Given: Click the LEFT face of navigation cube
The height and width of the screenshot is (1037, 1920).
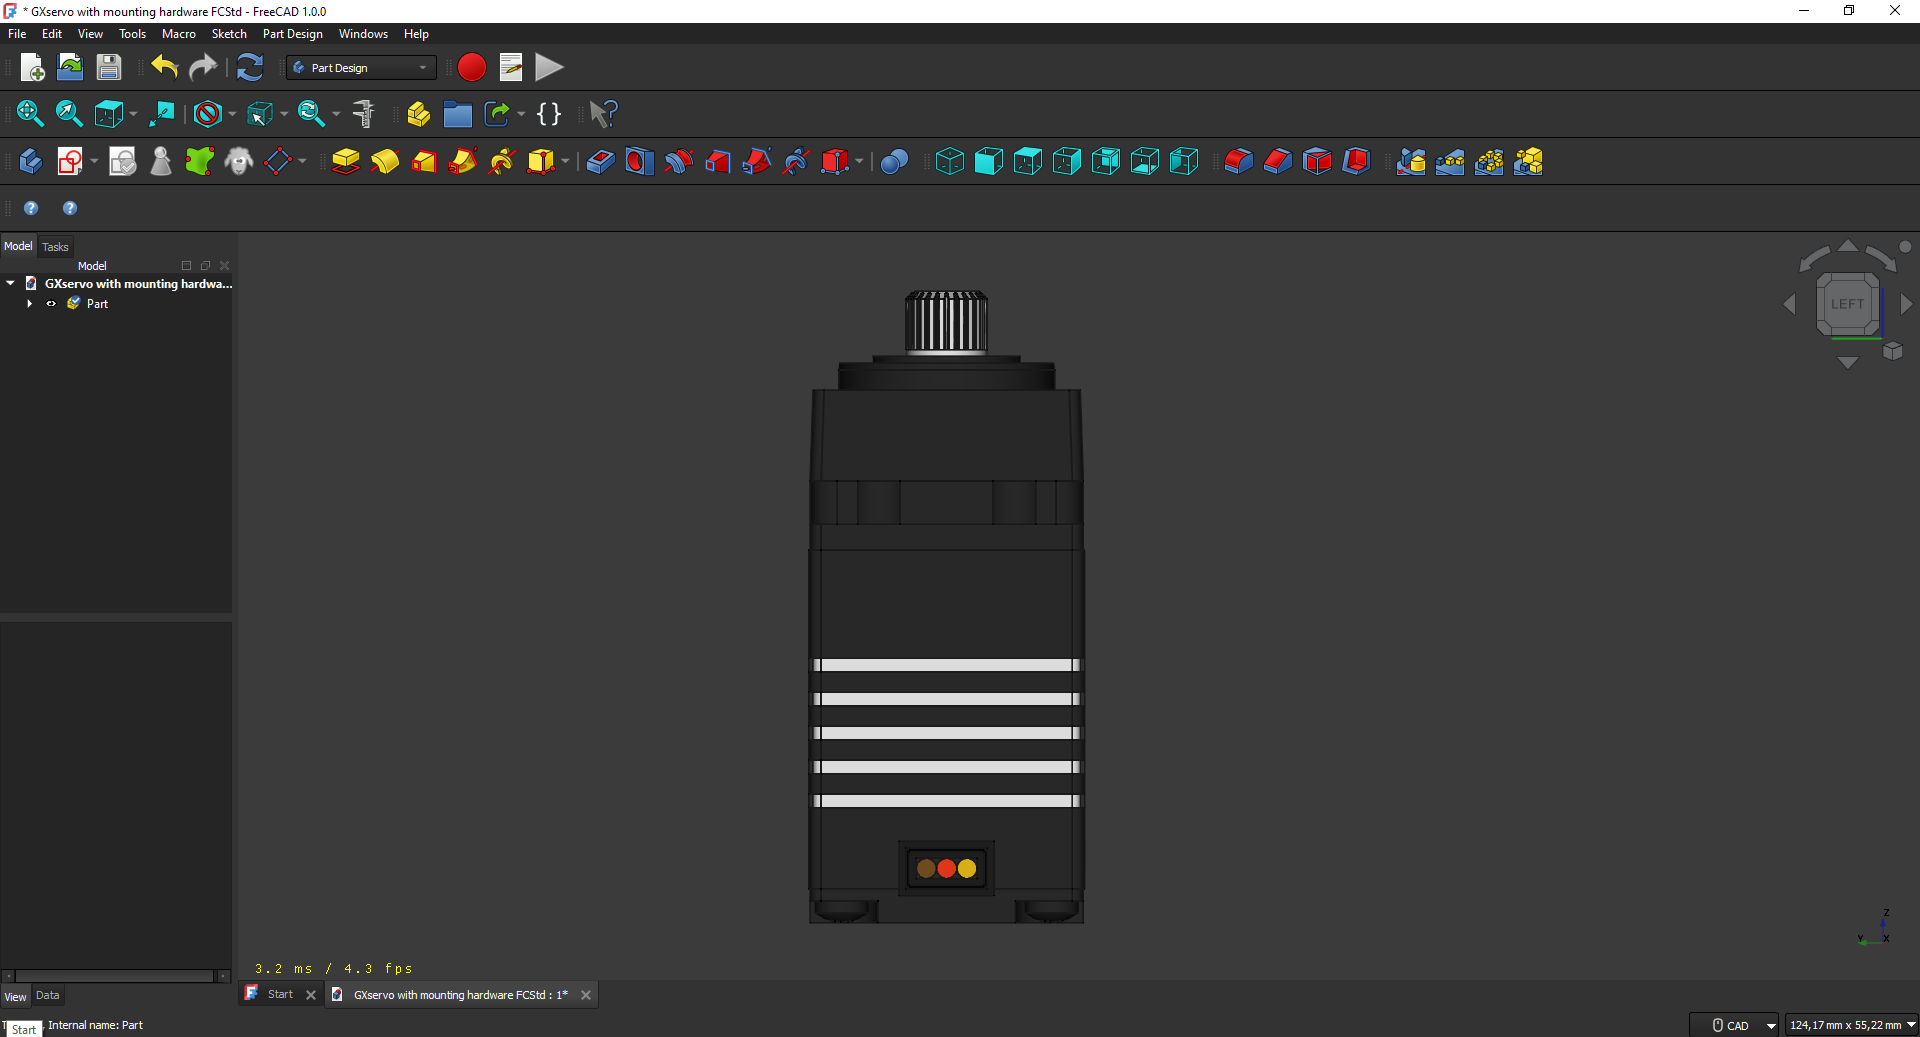Looking at the screenshot, I should pyautogui.click(x=1847, y=304).
